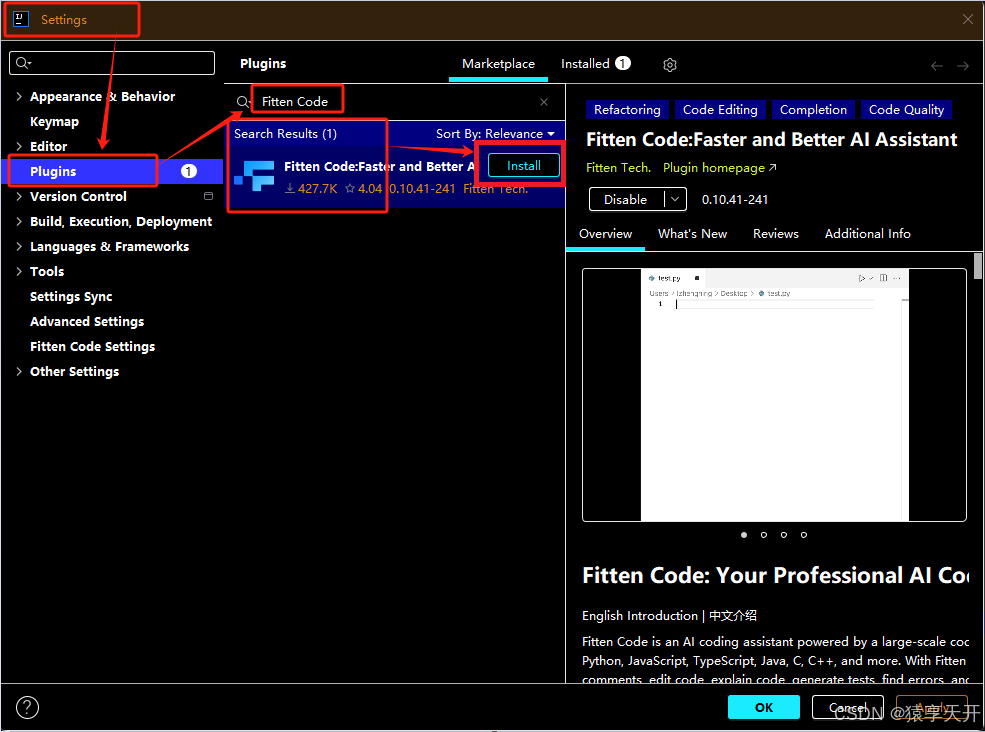Viewport: 985px width, 732px height.
Task: Navigate back with the left arrow icon
Action: 937,66
